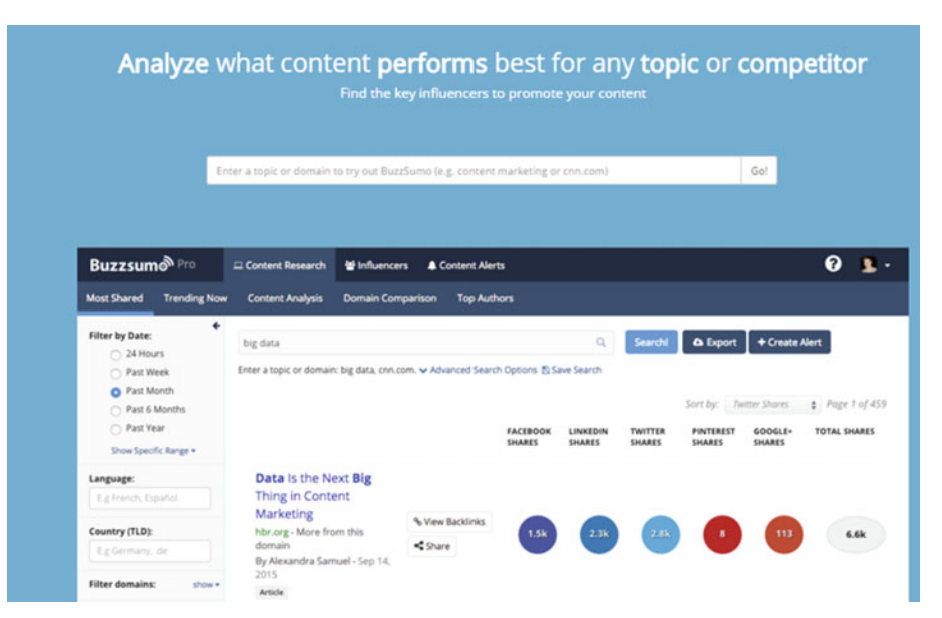942x618 pixels.
Task: Click the 113 Google+ shares circle
Action: pos(783,534)
